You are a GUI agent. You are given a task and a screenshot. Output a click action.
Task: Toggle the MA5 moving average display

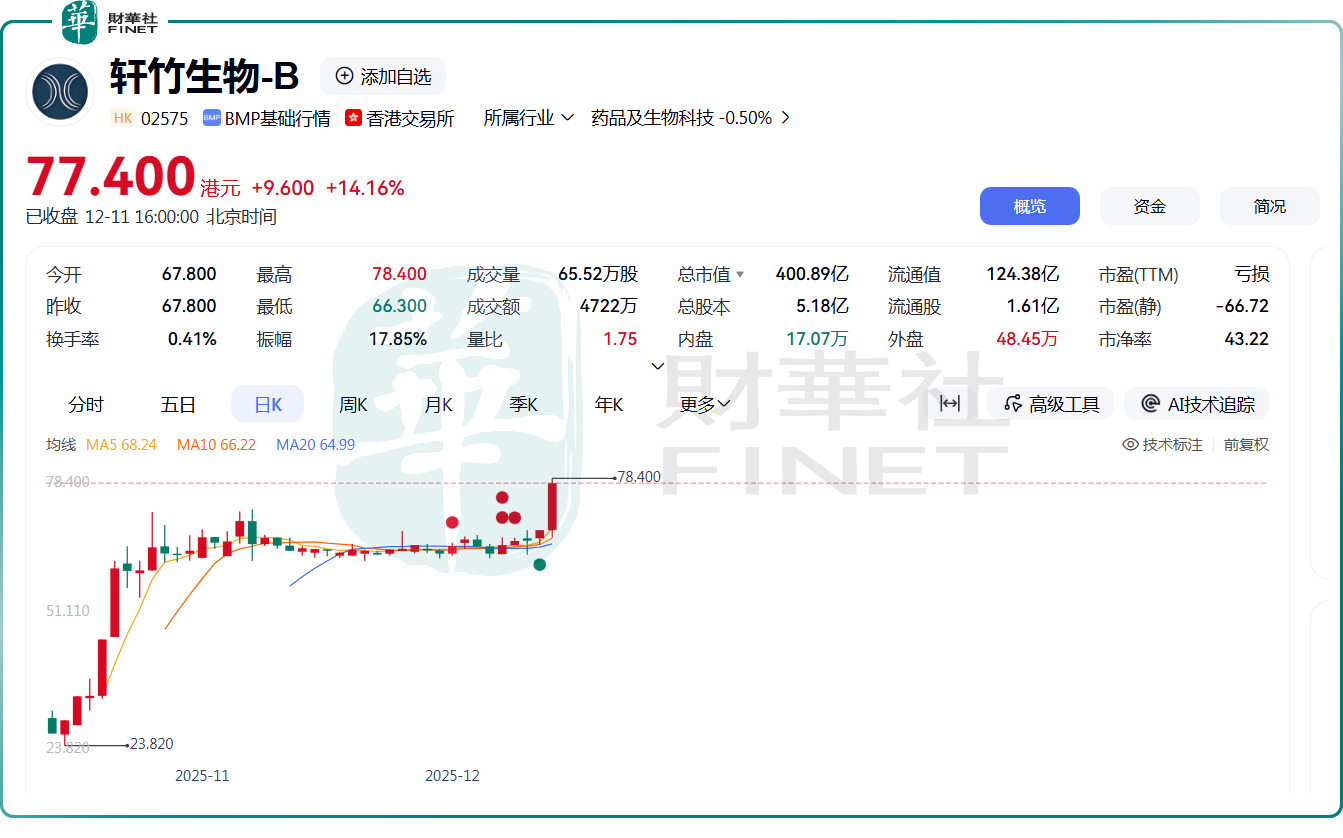pyautogui.click(x=121, y=444)
